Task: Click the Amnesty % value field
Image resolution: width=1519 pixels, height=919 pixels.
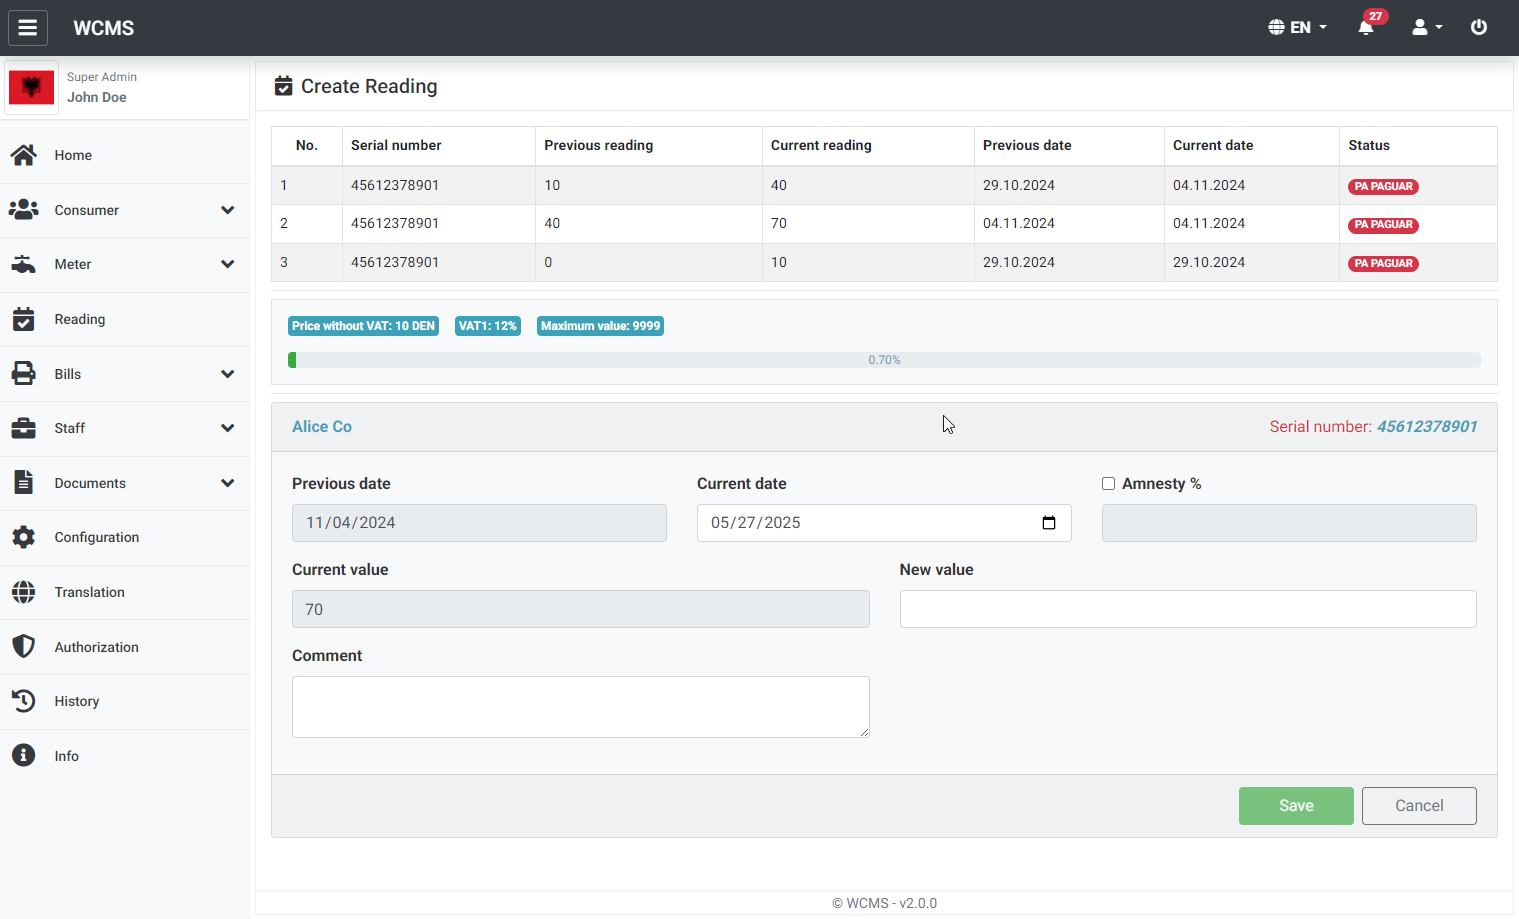Action: pyautogui.click(x=1289, y=523)
